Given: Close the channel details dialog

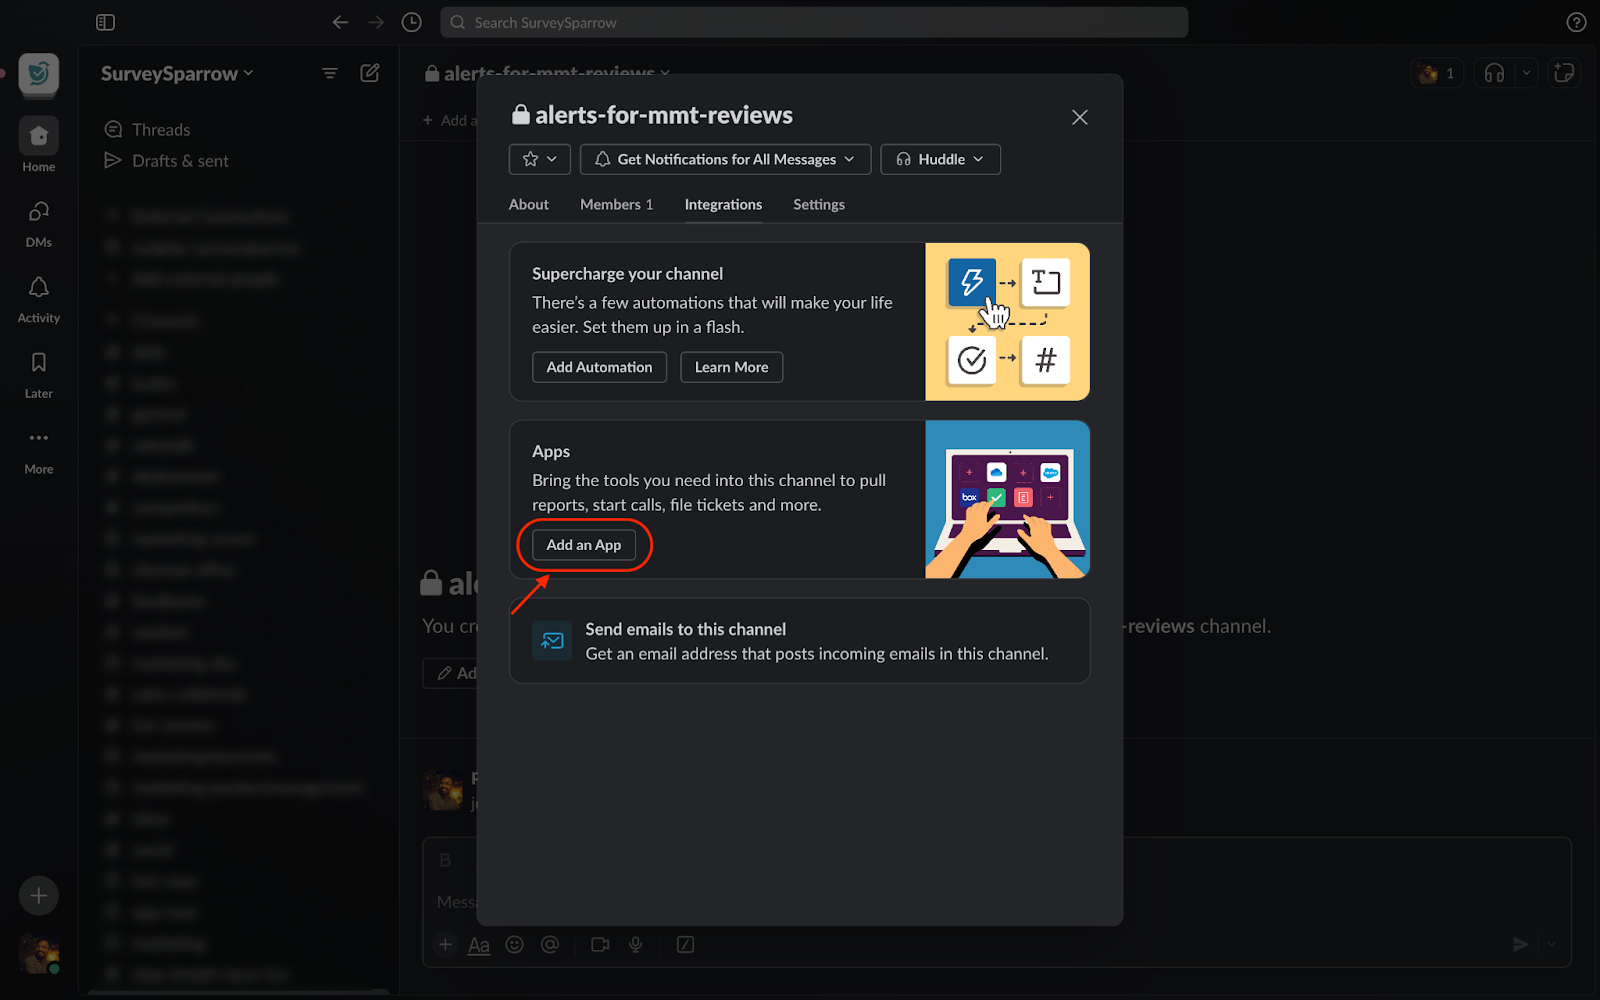Looking at the screenshot, I should click(x=1079, y=117).
